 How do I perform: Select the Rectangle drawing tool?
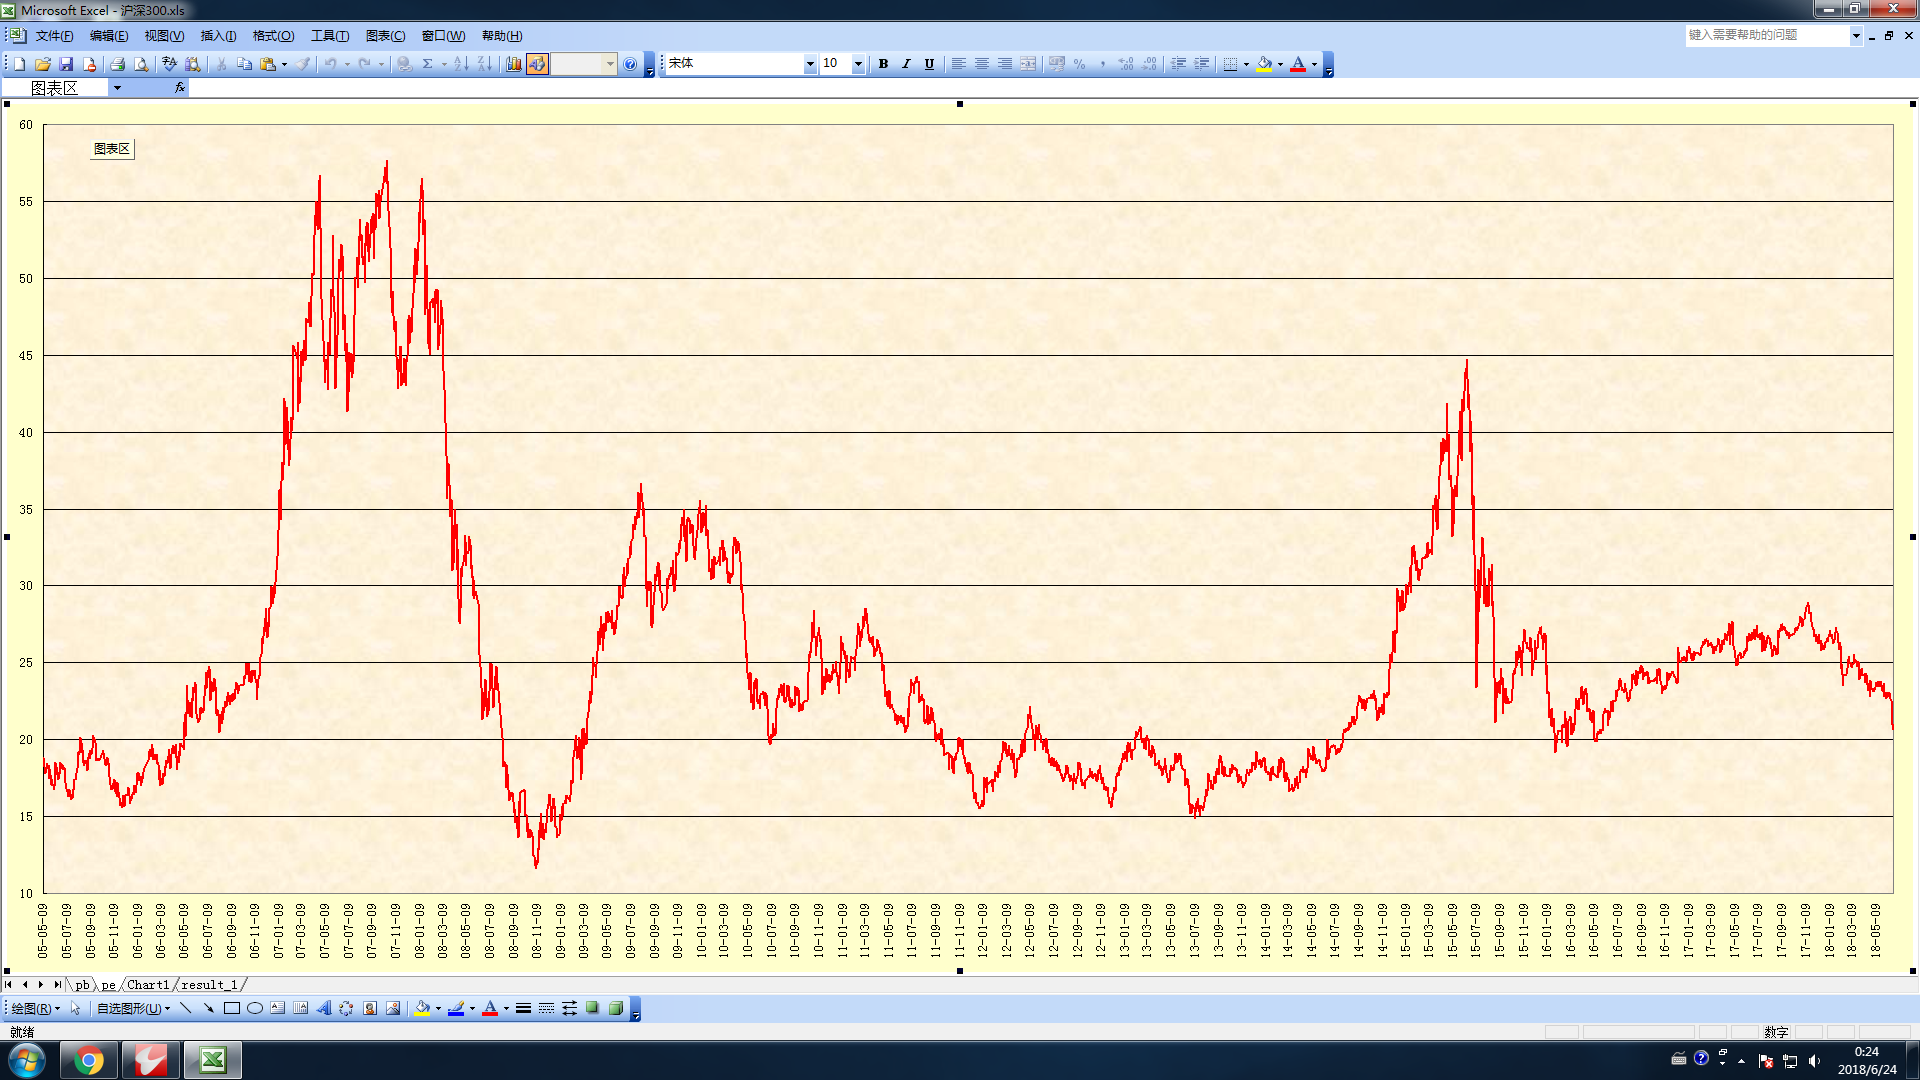coord(232,1008)
